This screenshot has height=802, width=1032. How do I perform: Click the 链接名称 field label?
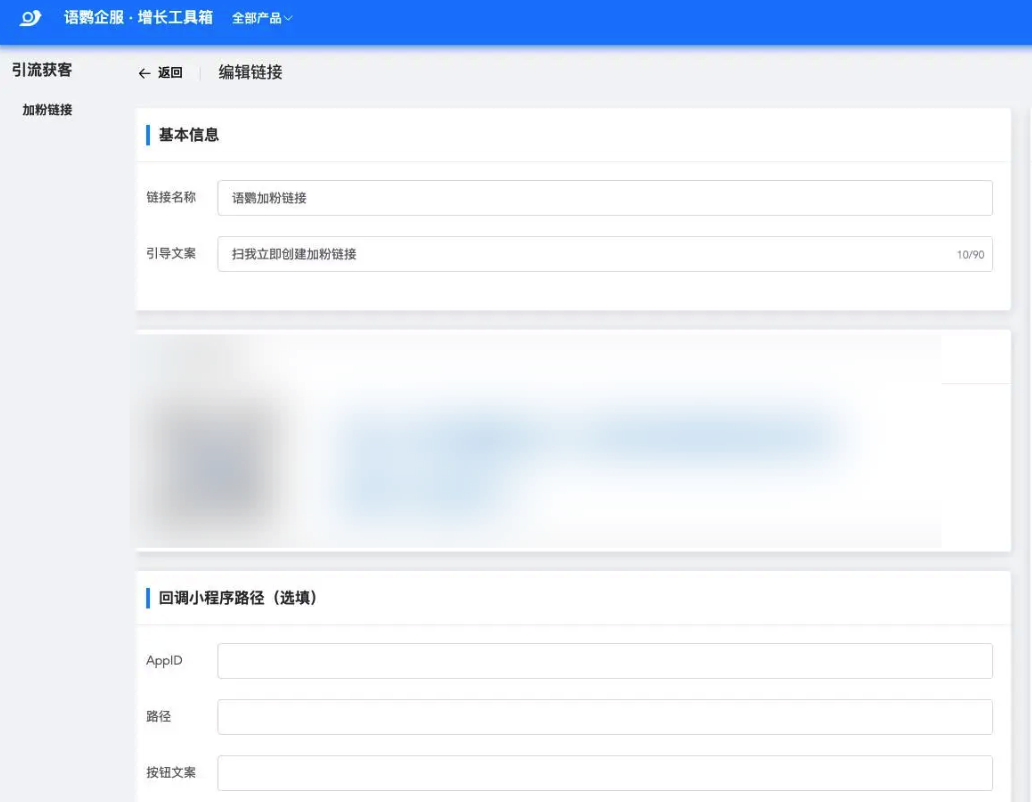171,197
